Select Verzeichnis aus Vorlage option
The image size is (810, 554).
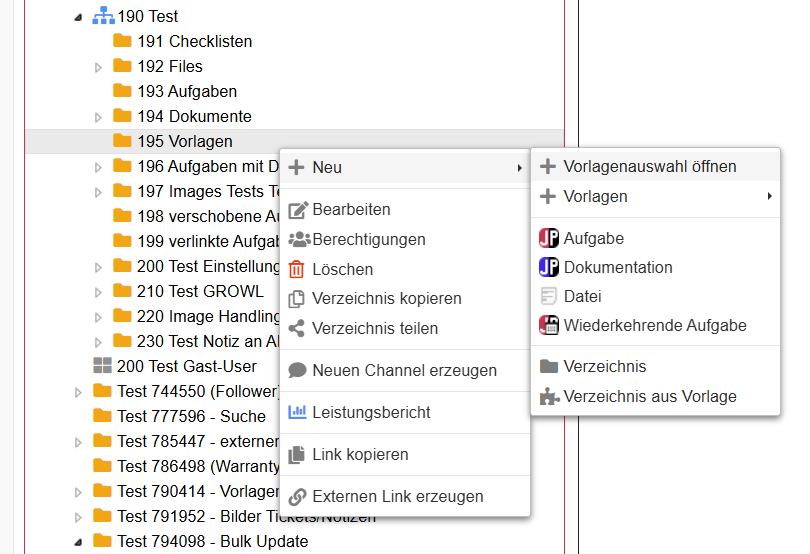point(650,396)
